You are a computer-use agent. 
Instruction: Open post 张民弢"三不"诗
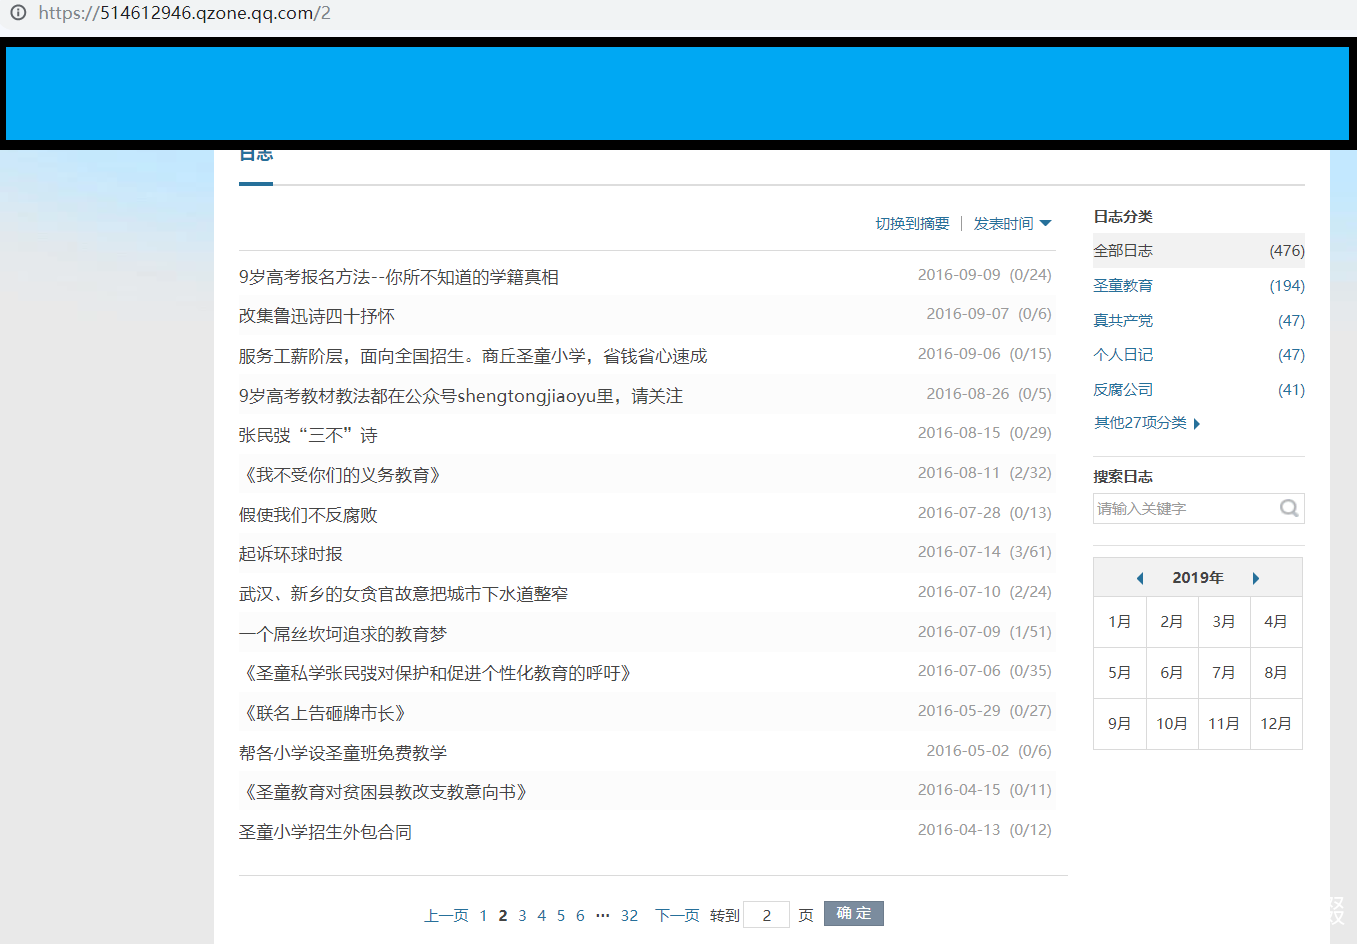(308, 435)
